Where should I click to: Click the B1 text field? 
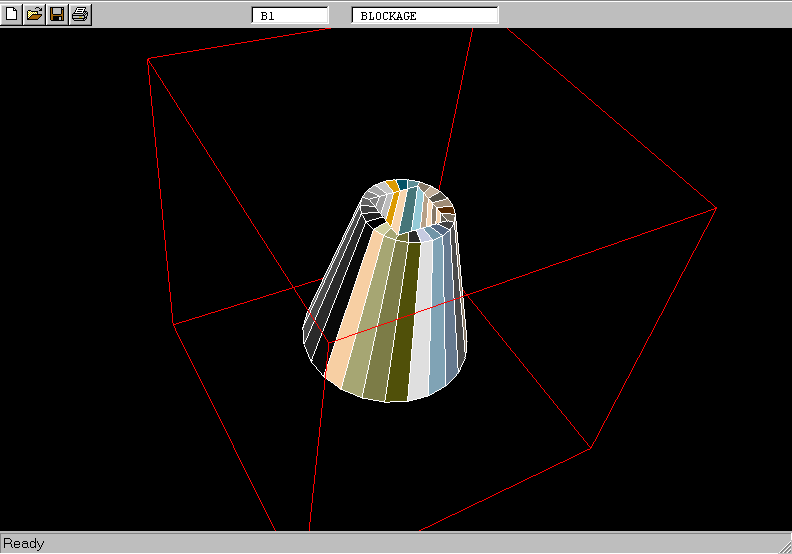tap(291, 16)
